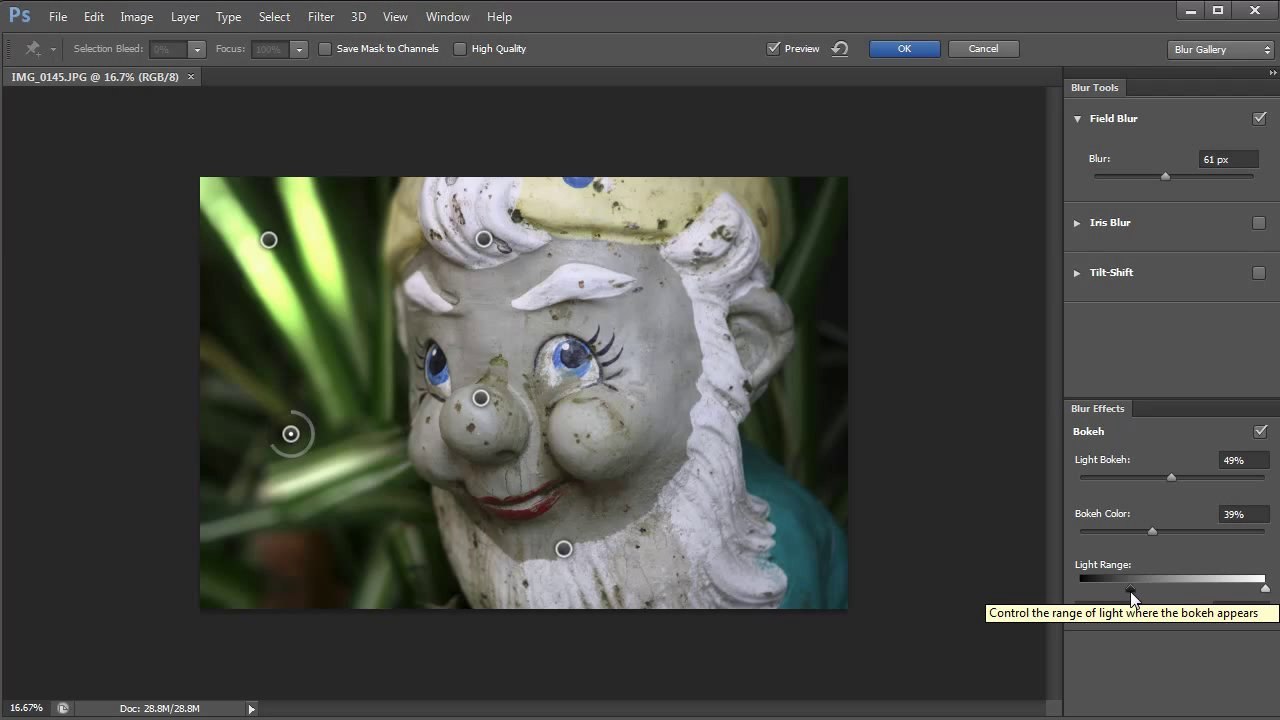Collapse the Field Blur section triangle

click(1077, 119)
